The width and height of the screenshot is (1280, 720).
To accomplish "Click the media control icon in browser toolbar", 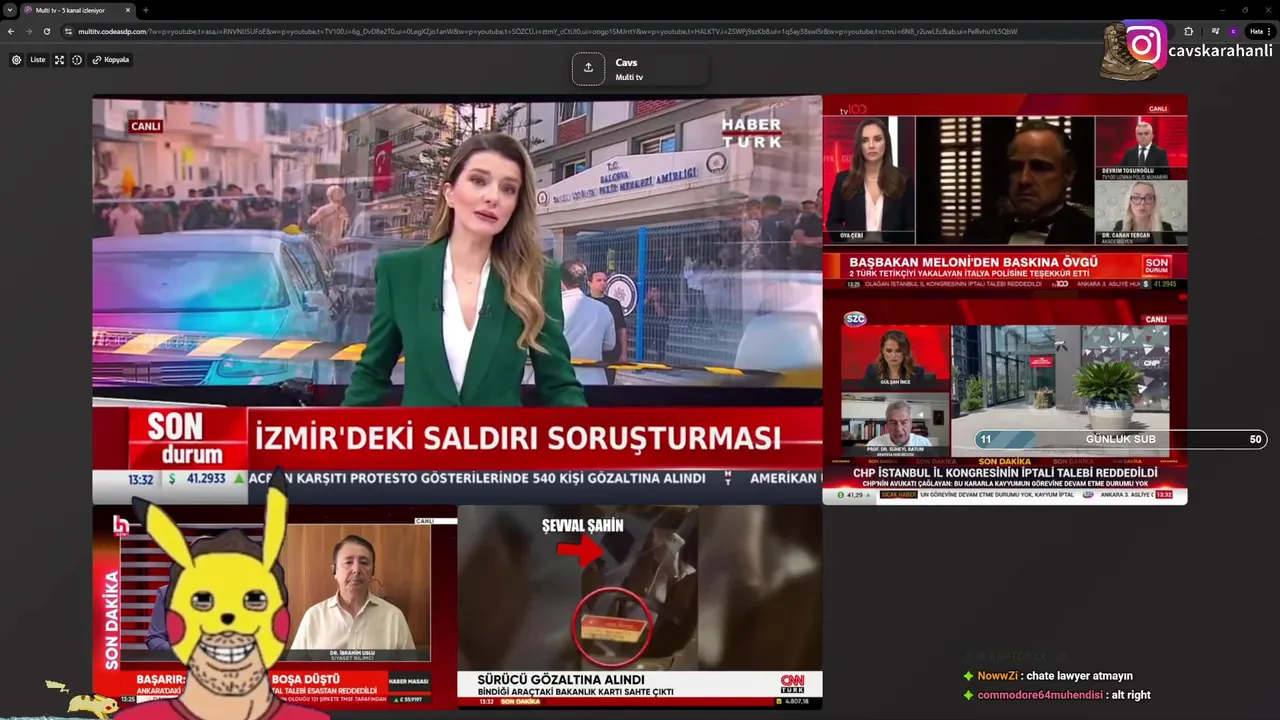I will coord(1215,31).
